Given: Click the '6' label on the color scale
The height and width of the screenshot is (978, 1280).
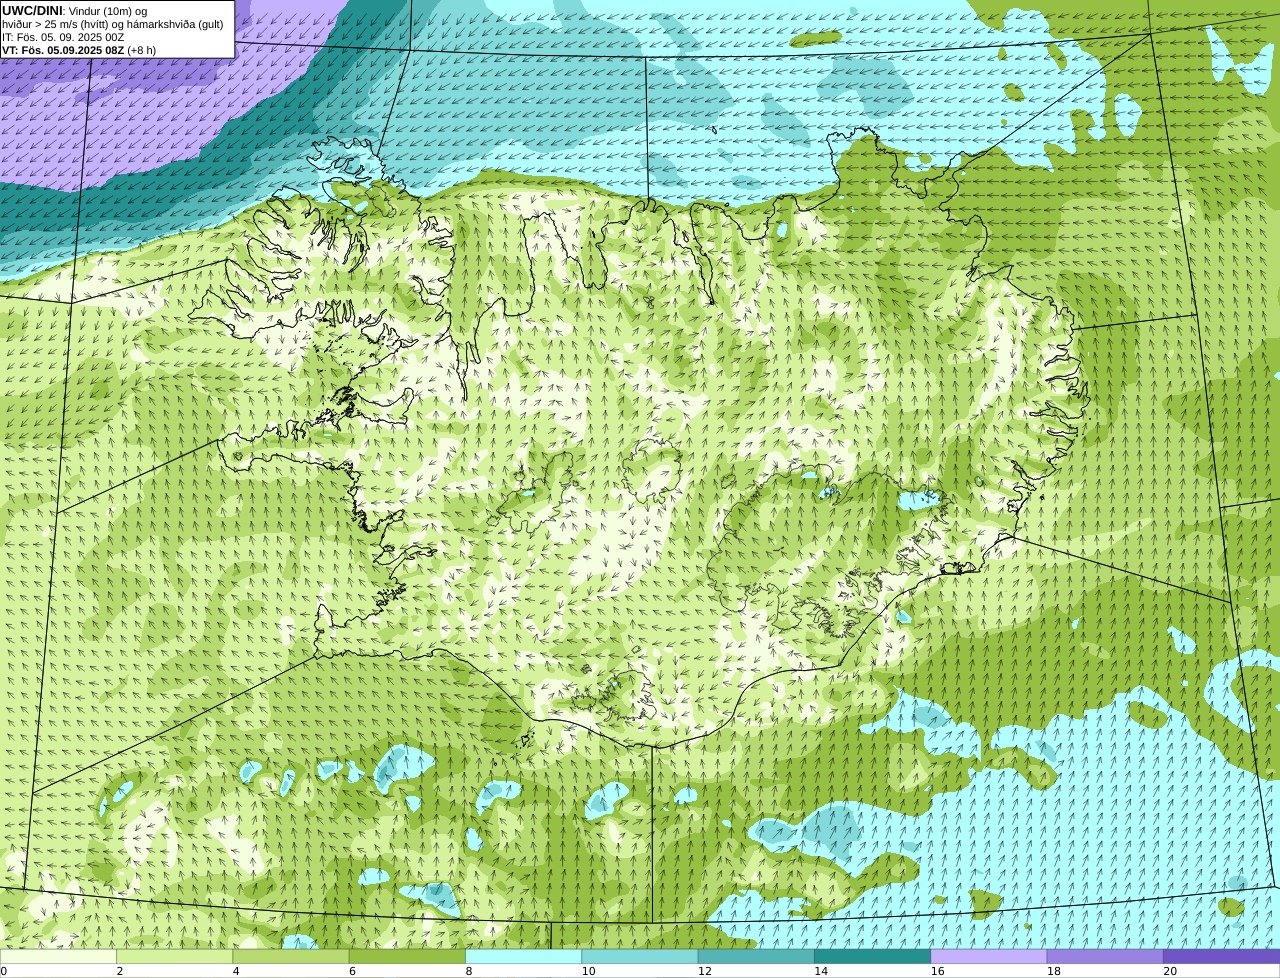Looking at the screenshot, I should pyautogui.click(x=353, y=971).
